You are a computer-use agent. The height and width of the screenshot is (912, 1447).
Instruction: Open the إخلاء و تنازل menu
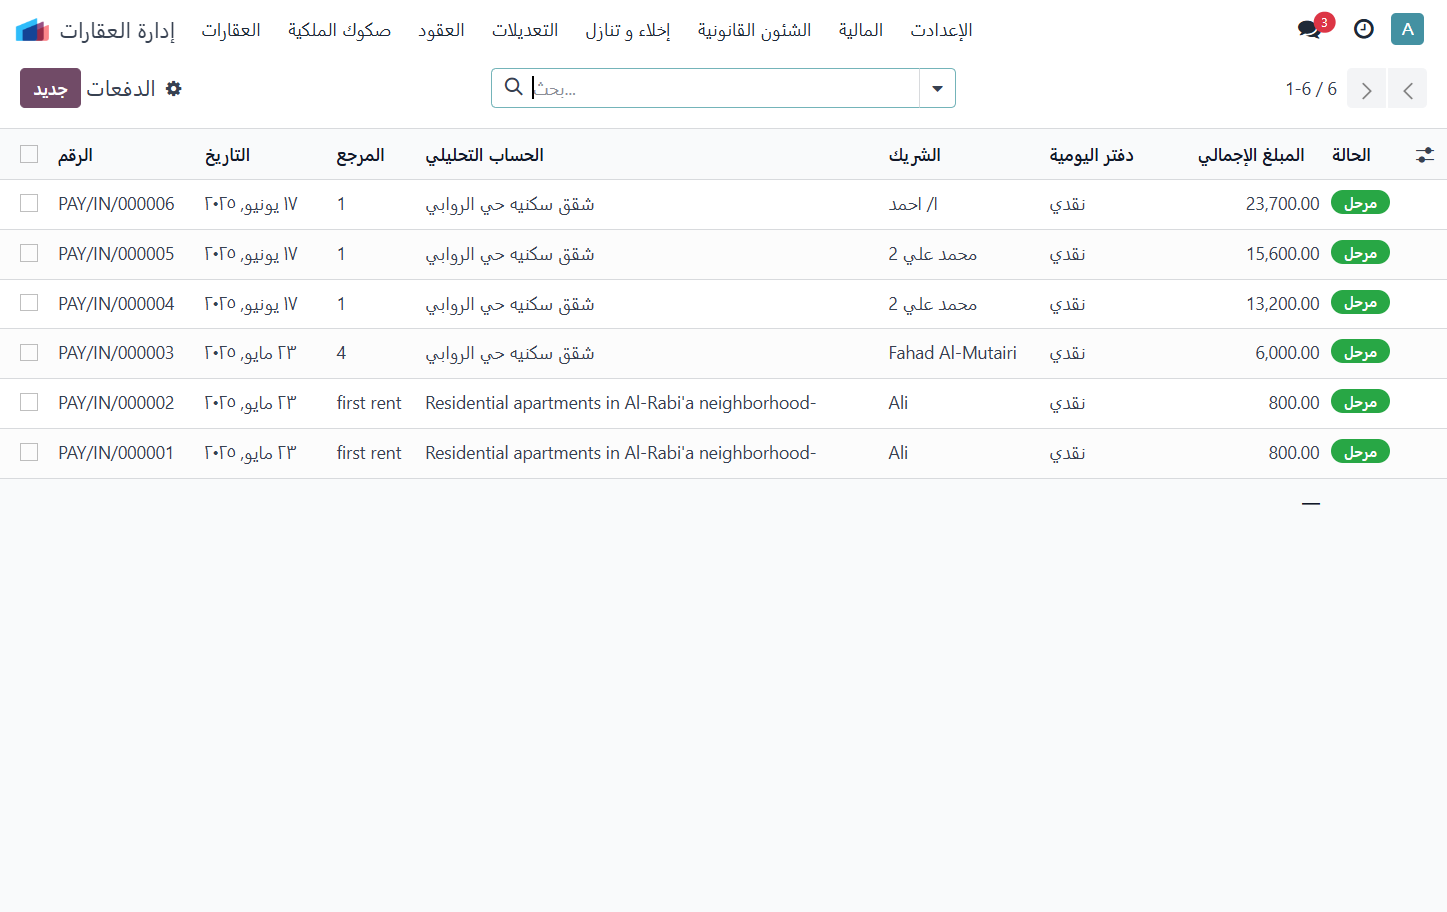coord(628,30)
